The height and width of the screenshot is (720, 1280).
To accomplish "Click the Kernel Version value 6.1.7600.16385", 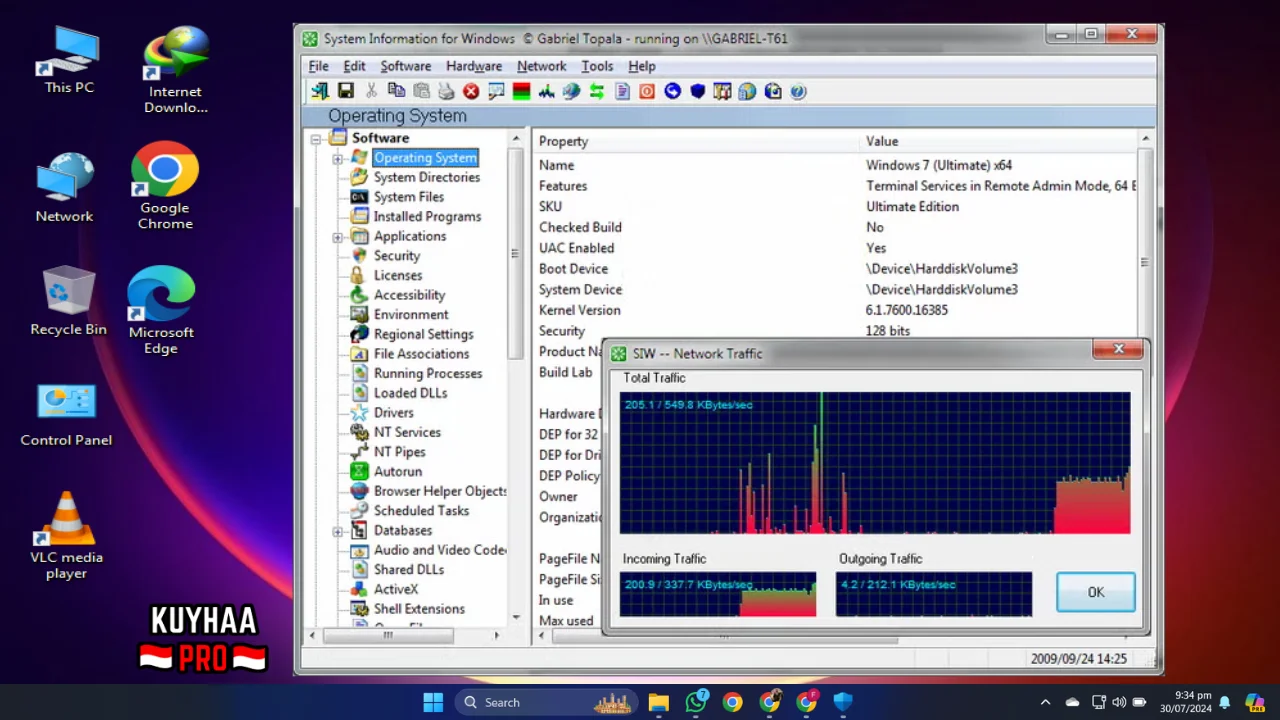I will [x=907, y=310].
